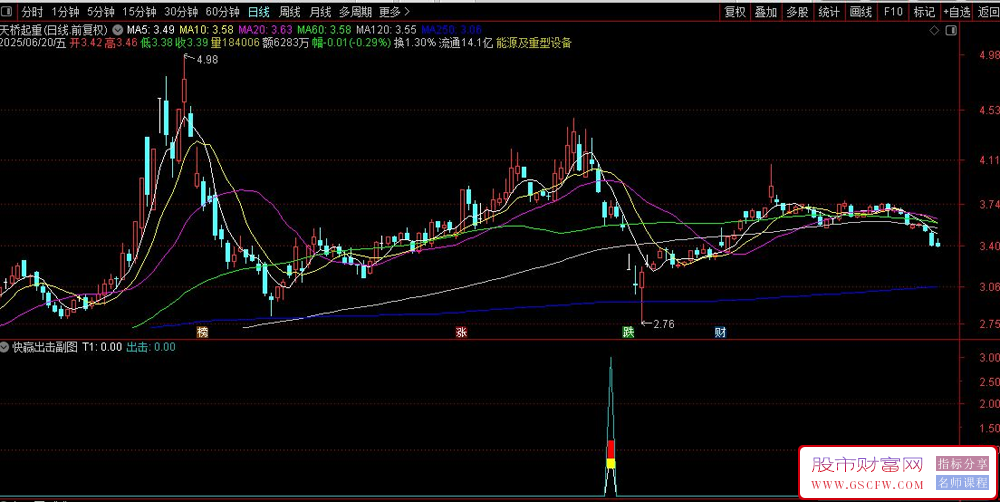
Task: Click the MA120: 3.55 label
Action: [386, 29]
